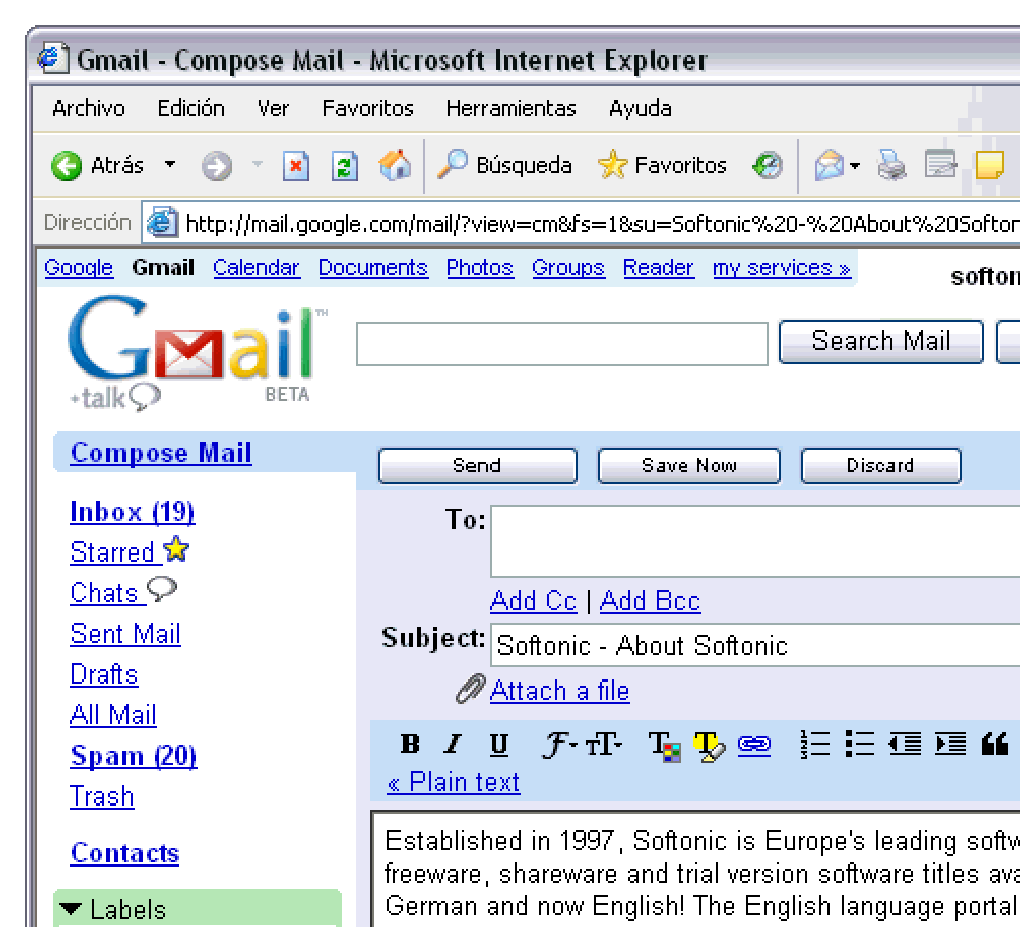Open the highlight color icon
The height and width of the screenshot is (927, 1020).
(708, 746)
